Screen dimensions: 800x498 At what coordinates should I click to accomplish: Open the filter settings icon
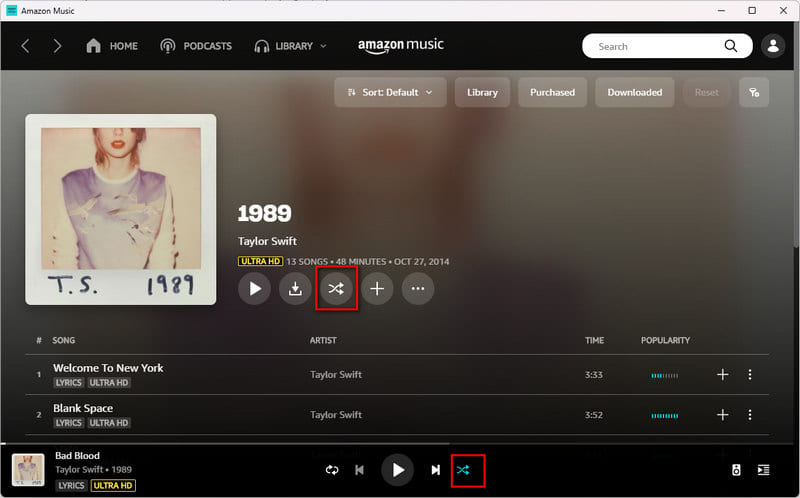point(754,92)
